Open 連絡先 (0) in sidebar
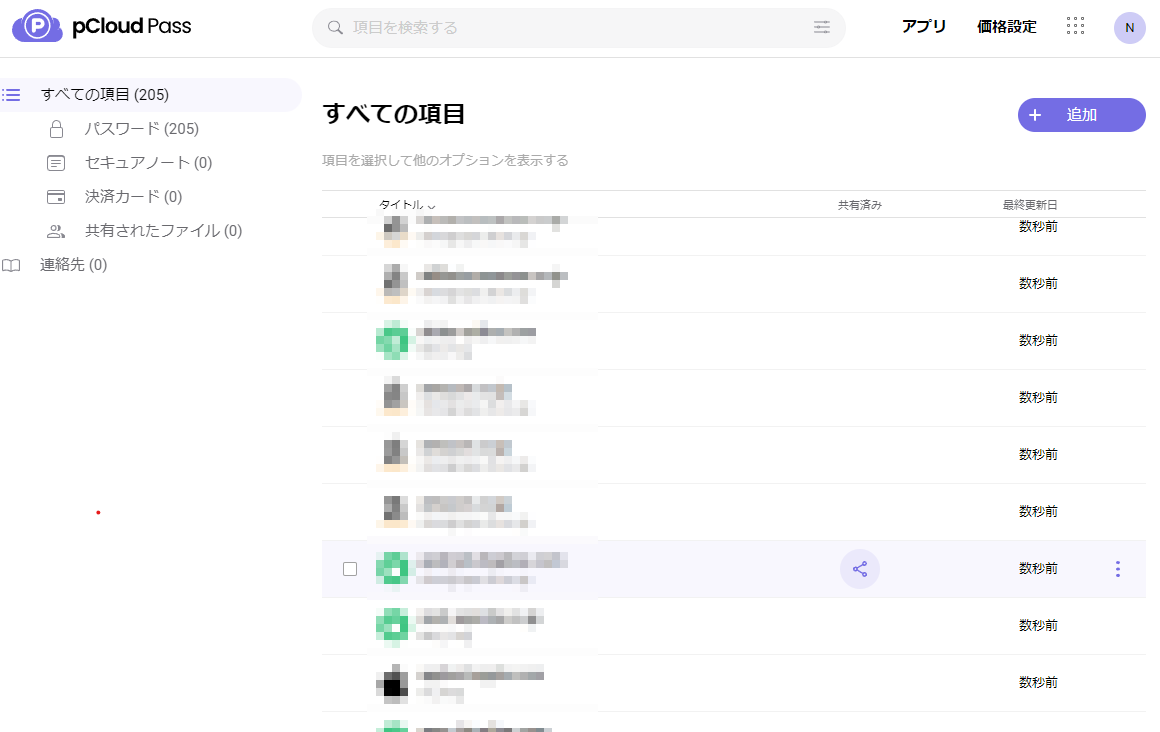1160x732 pixels. [73, 265]
